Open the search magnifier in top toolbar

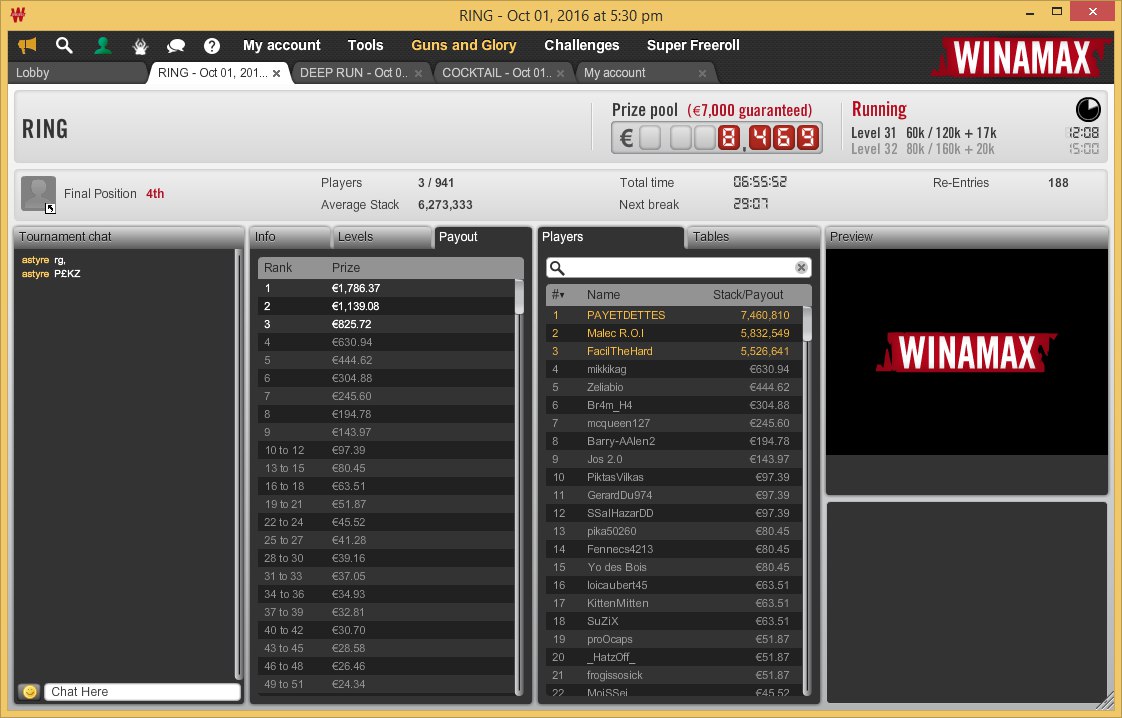(x=64, y=46)
